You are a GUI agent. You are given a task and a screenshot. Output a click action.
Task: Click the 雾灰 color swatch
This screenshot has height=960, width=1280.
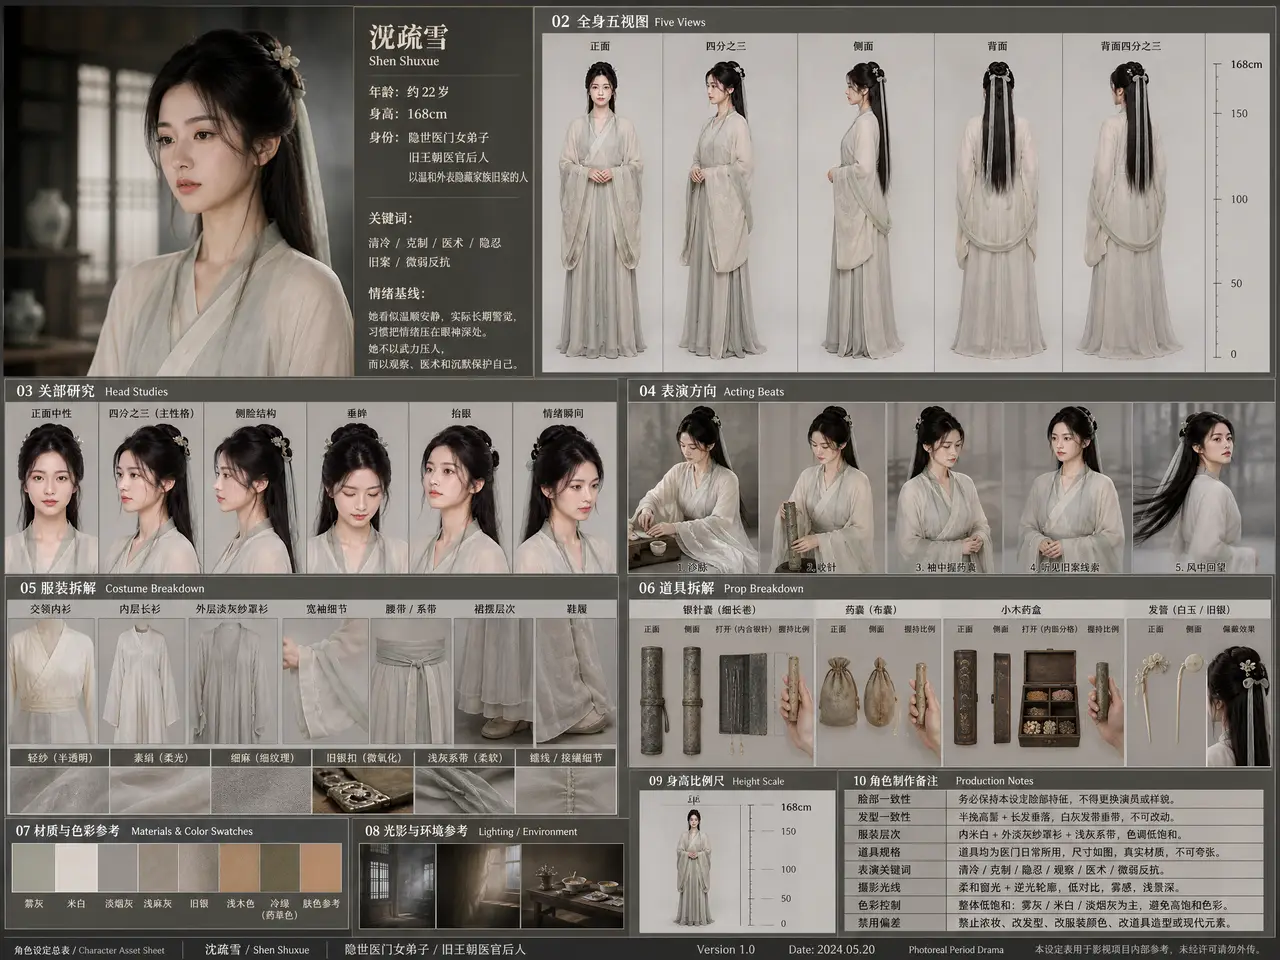(x=33, y=868)
